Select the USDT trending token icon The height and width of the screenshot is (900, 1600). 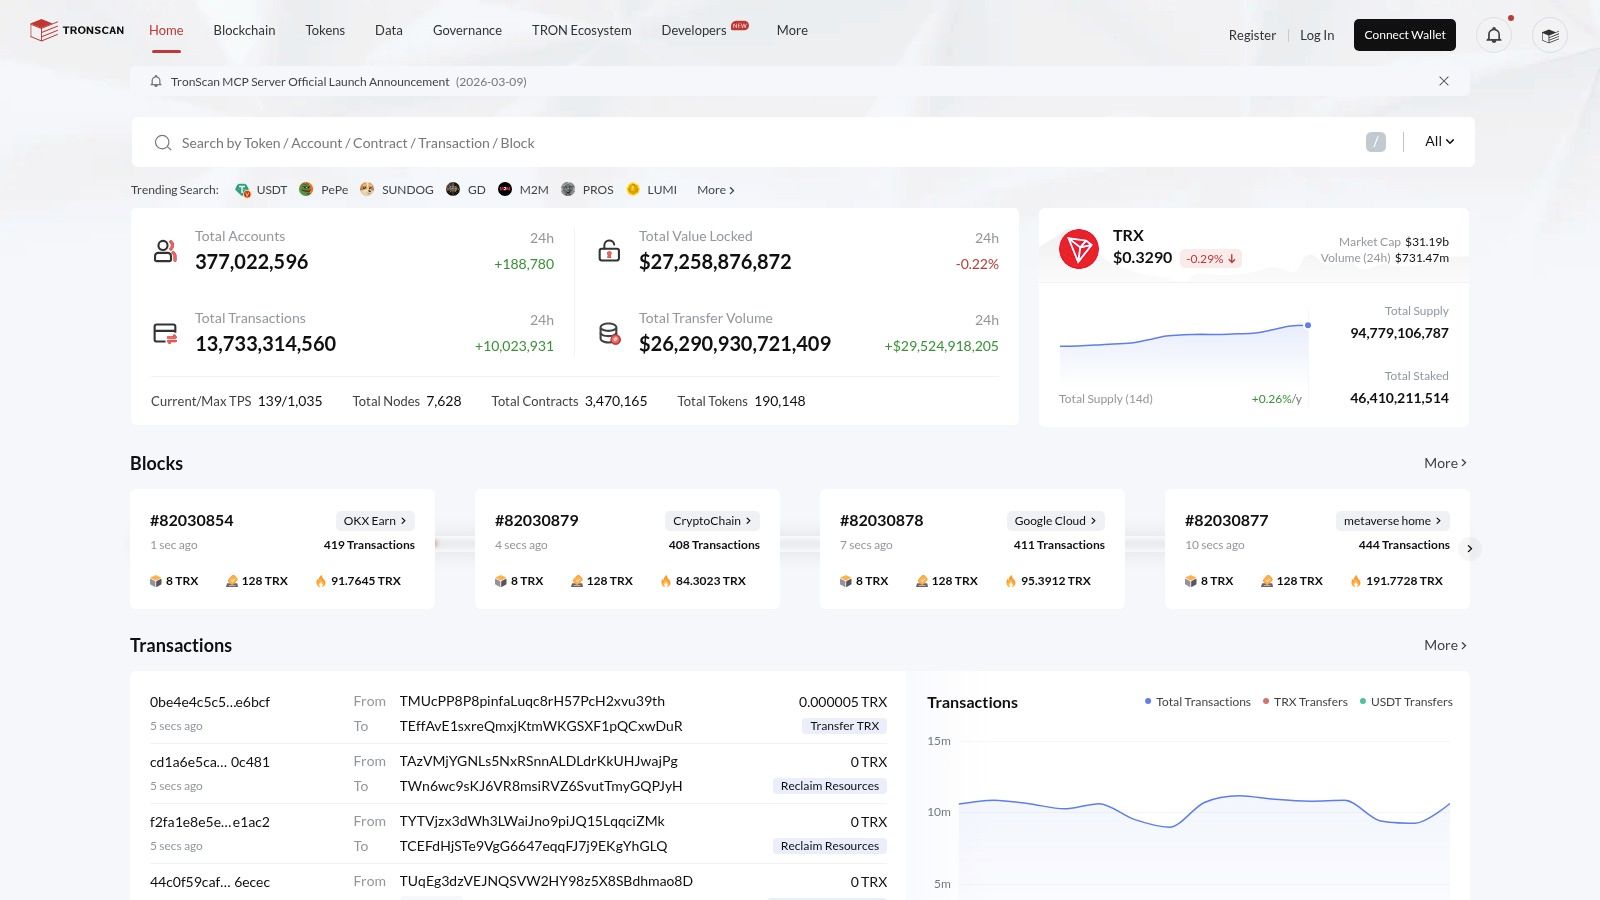click(x=242, y=189)
